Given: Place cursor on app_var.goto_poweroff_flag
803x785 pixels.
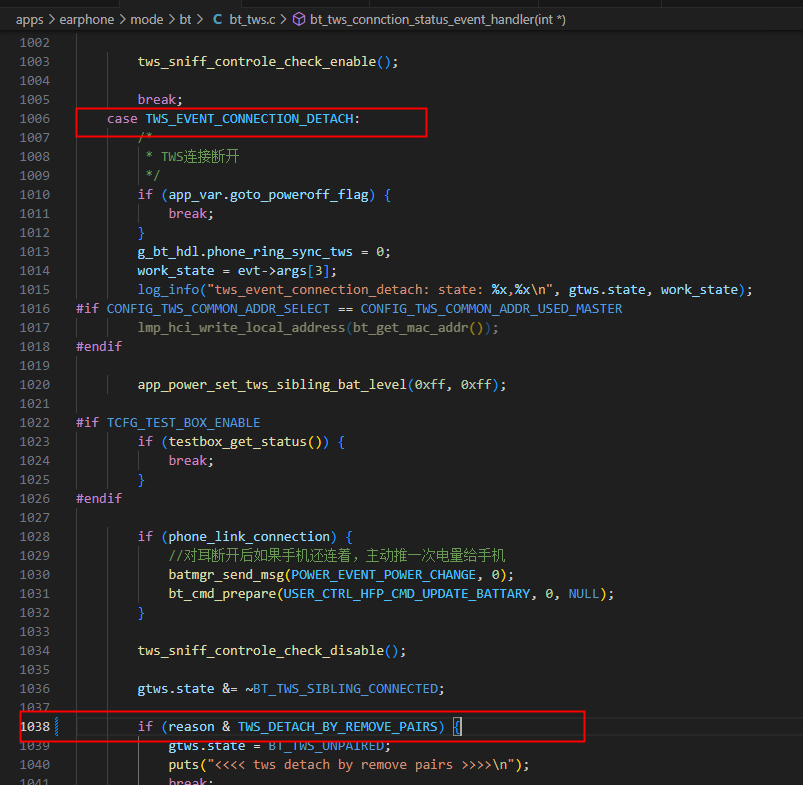Looking at the screenshot, I should point(268,195).
